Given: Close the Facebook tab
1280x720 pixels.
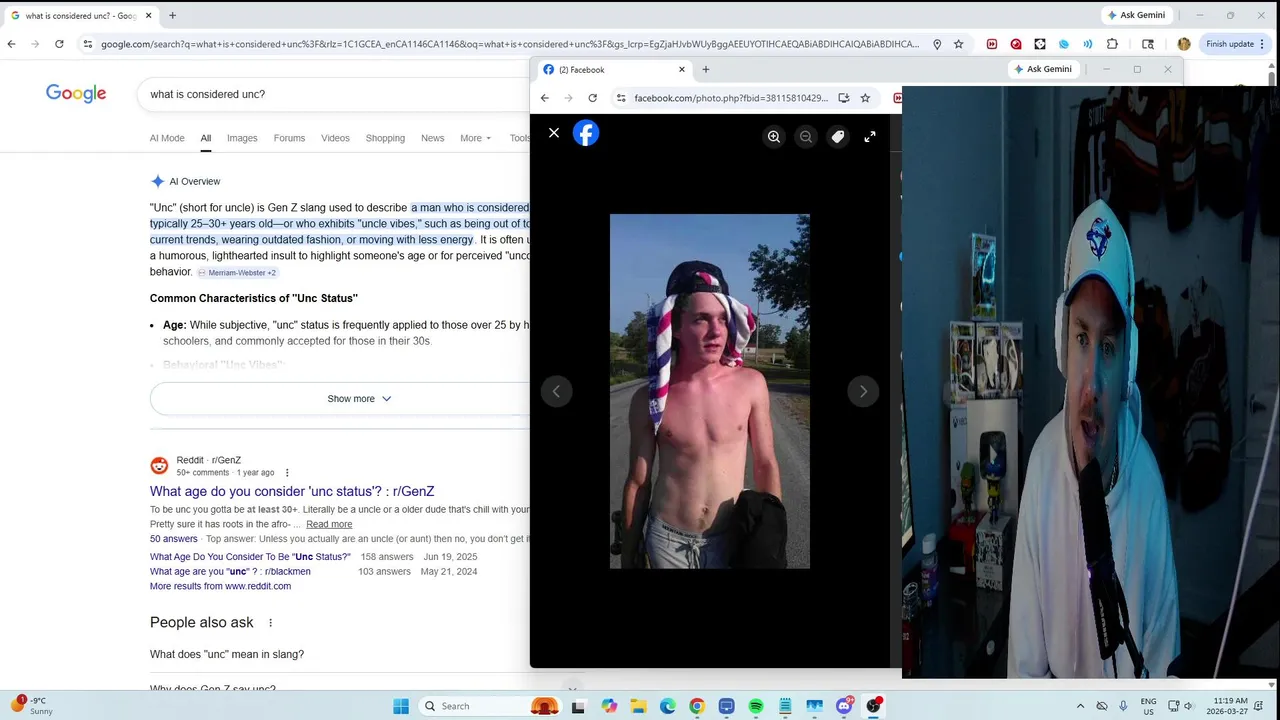Looking at the screenshot, I should (x=682, y=70).
